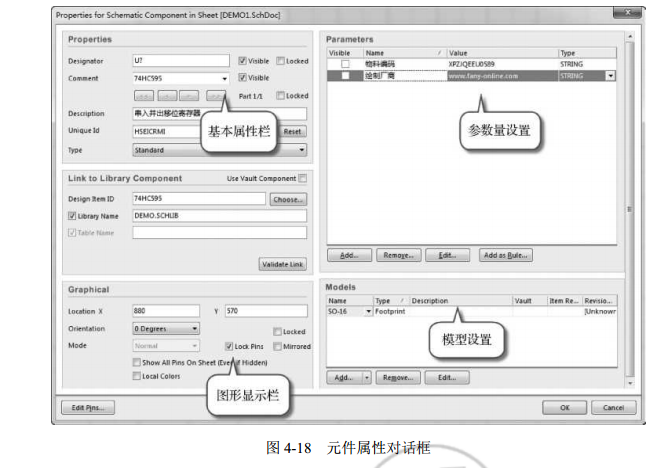Go to previous part button
Image resolution: width=660 pixels, height=468 pixels.
167,96
